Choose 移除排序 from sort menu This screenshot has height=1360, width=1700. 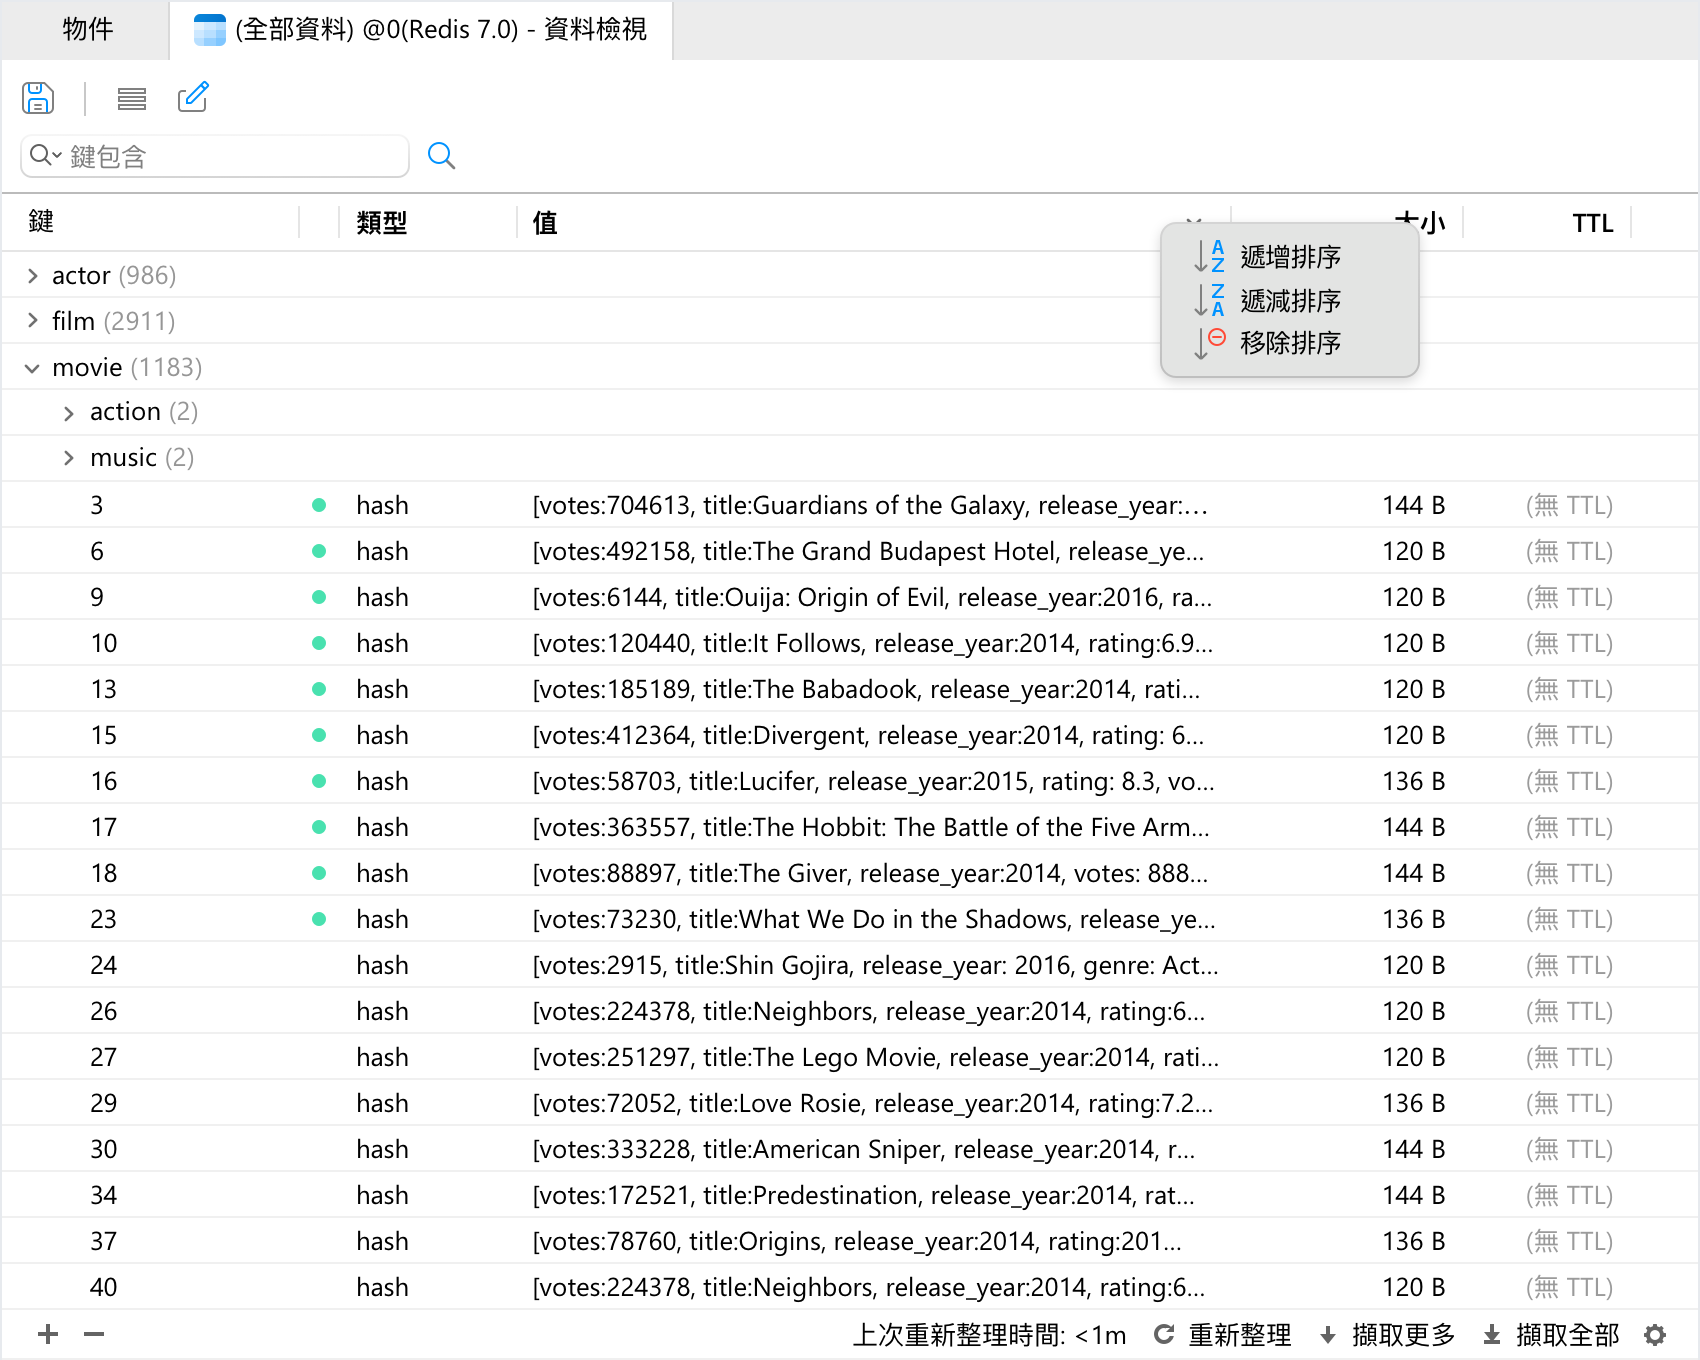(1290, 343)
